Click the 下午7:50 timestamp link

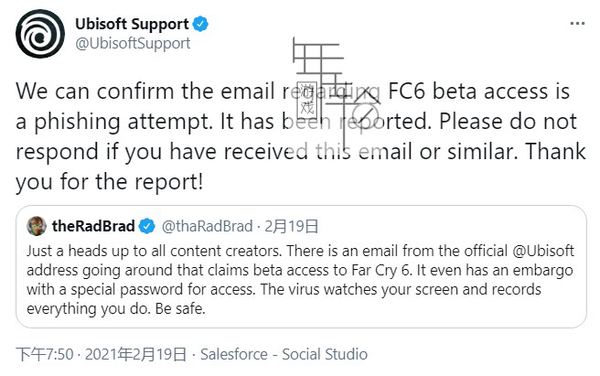pos(45,354)
